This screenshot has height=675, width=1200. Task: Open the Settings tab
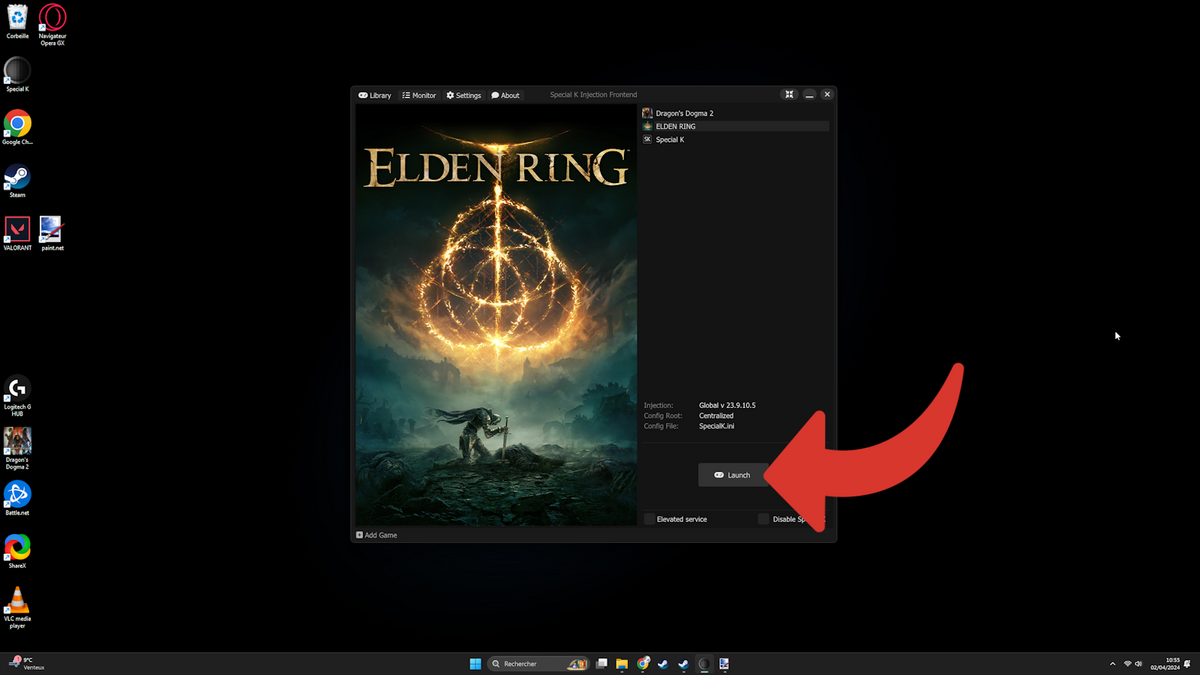pyautogui.click(x=464, y=95)
